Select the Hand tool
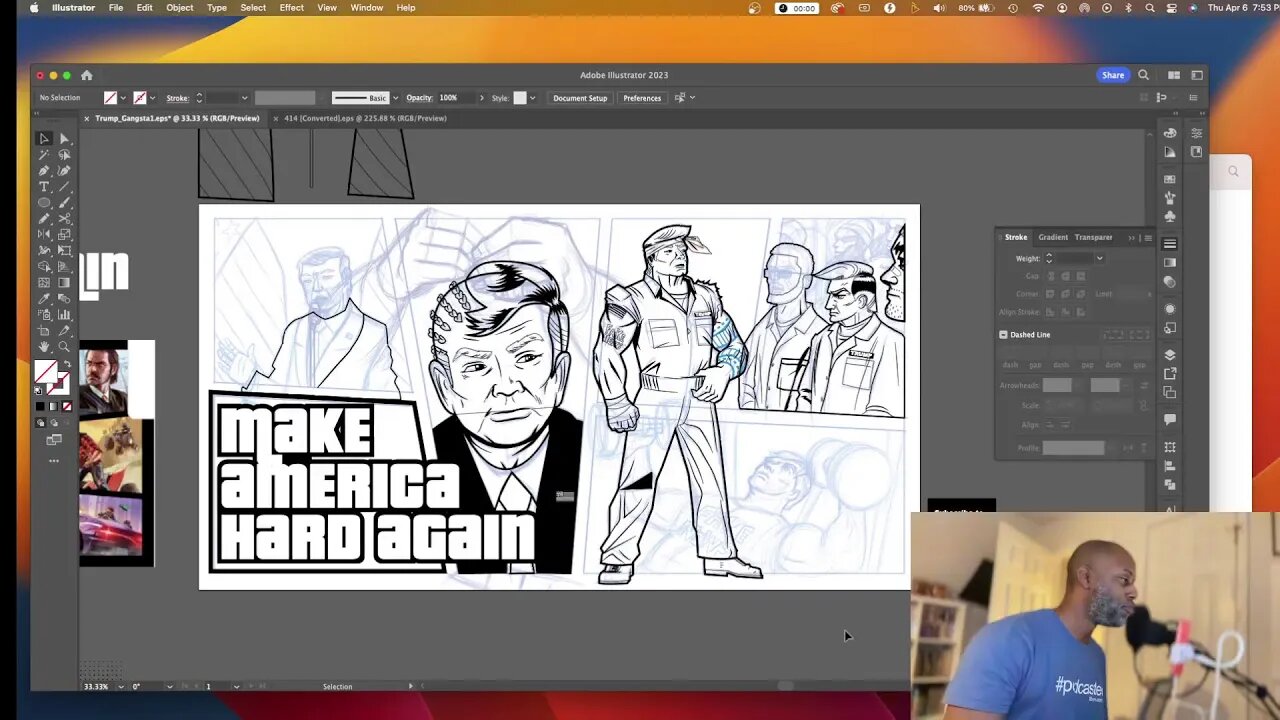This screenshot has height=720, width=1280. (x=44, y=347)
